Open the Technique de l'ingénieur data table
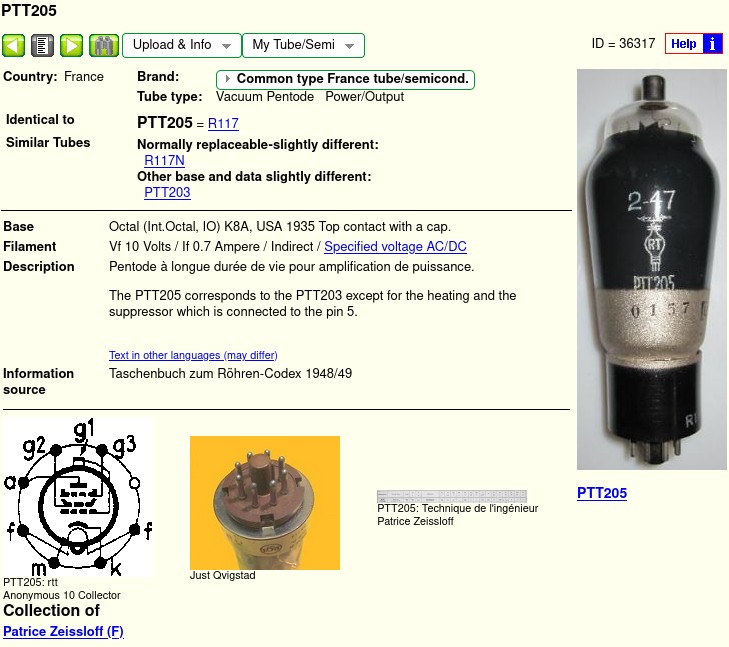The image size is (729, 647). pyautogui.click(x=451, y=495)
